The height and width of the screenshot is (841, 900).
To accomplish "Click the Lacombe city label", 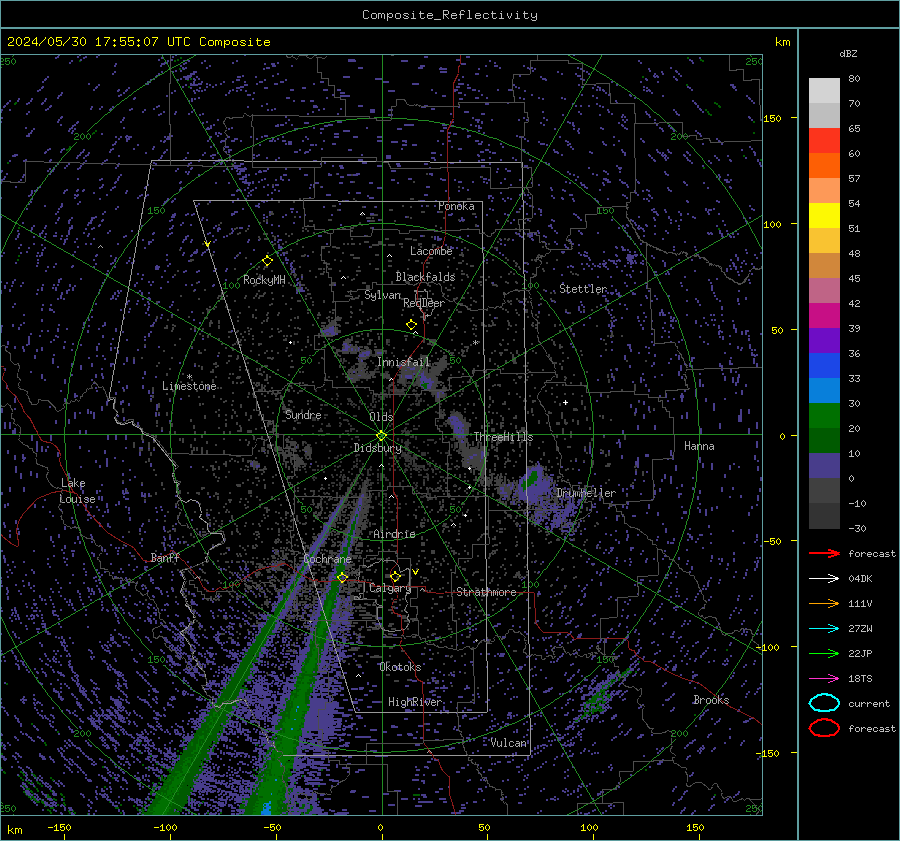I will [431, 251].
